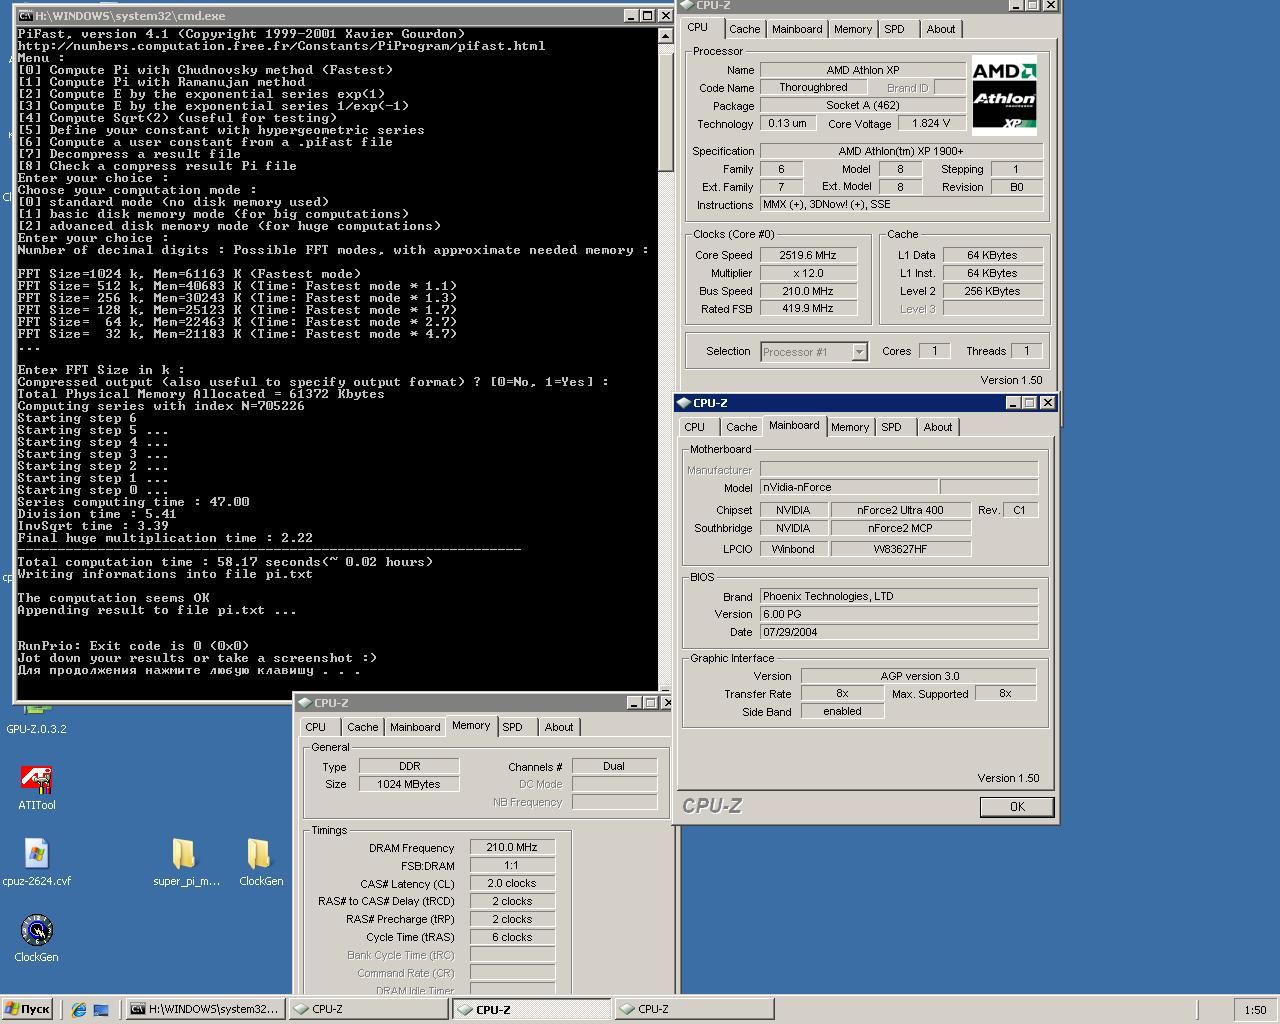Open CPU tab in Memory CPU-Z window
1280x1024 pixels.
tap(316, 727)
